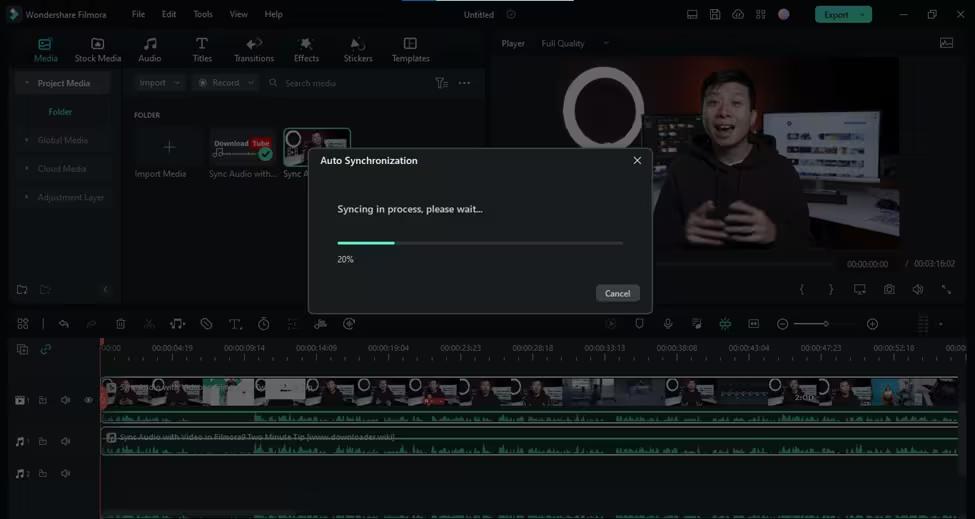975x519 pixels.
Task: Open the Transitions tab
Action: tap(254, 50)
